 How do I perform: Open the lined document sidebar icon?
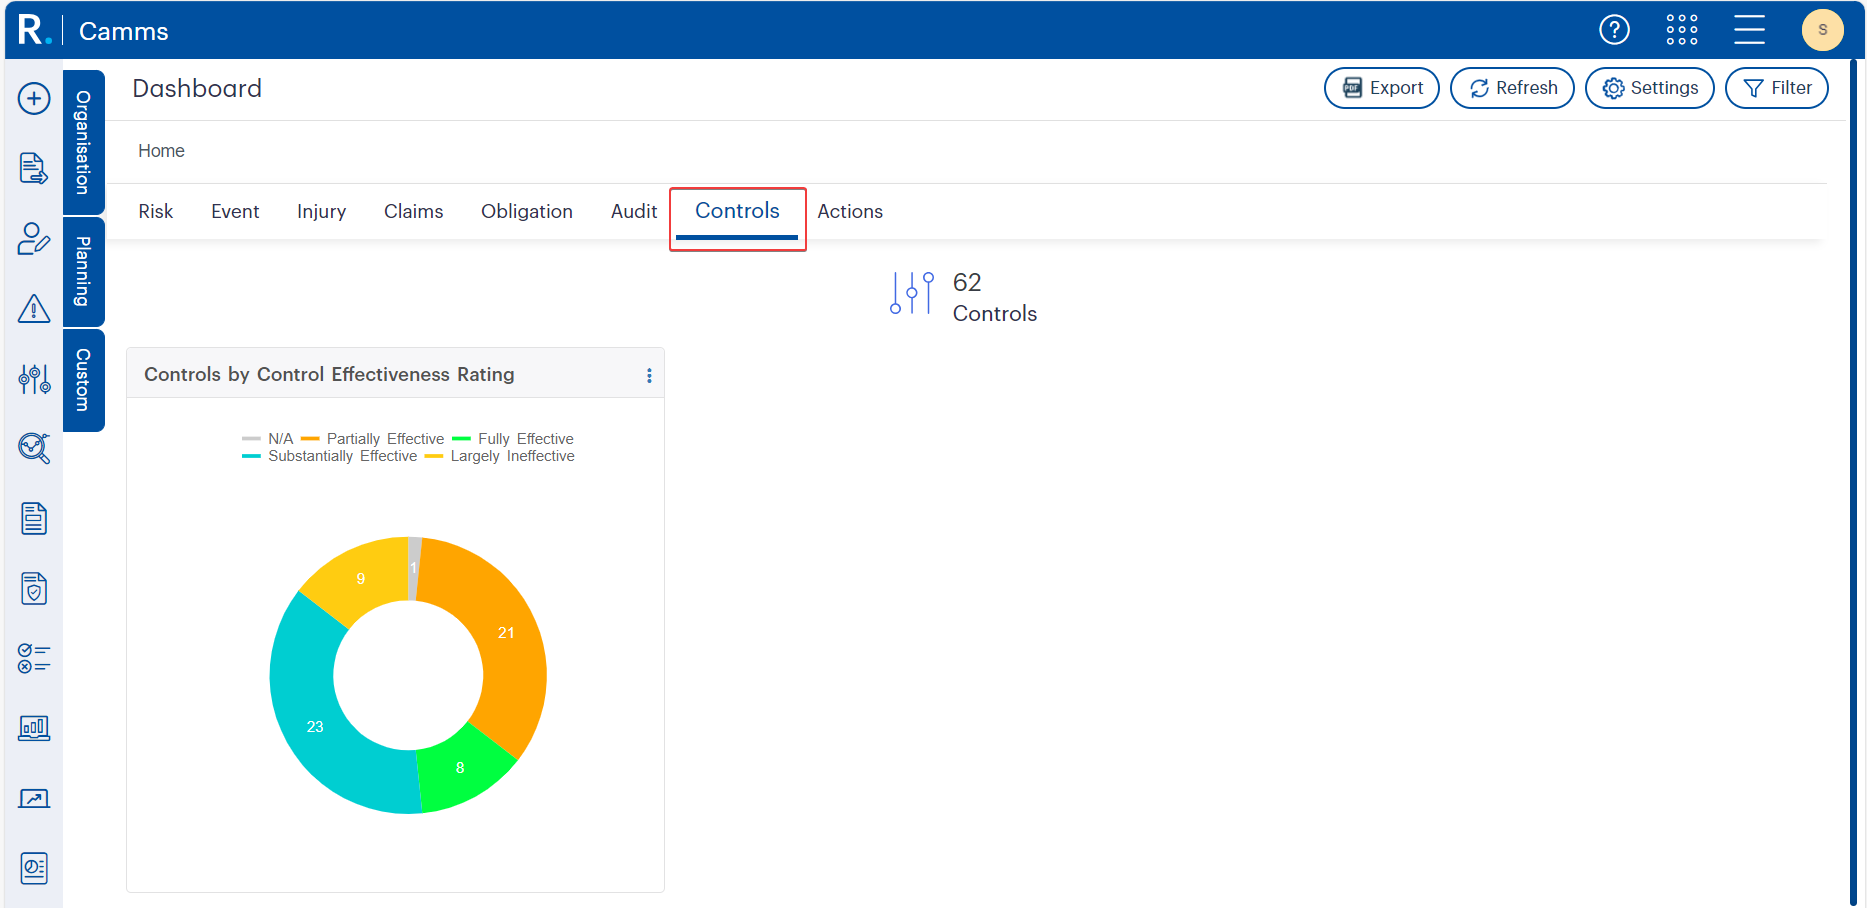tap(34, 518)
